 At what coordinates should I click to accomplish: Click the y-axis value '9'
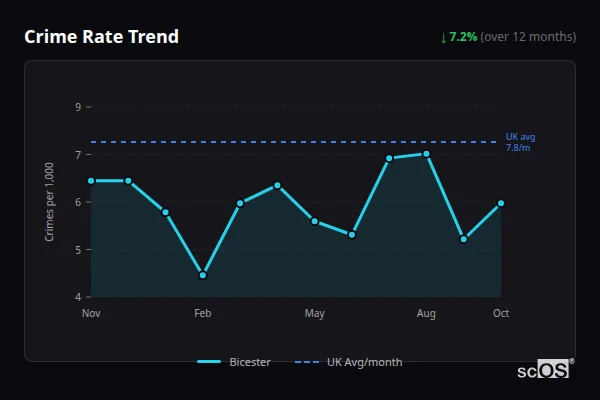(x=78, y=107)
